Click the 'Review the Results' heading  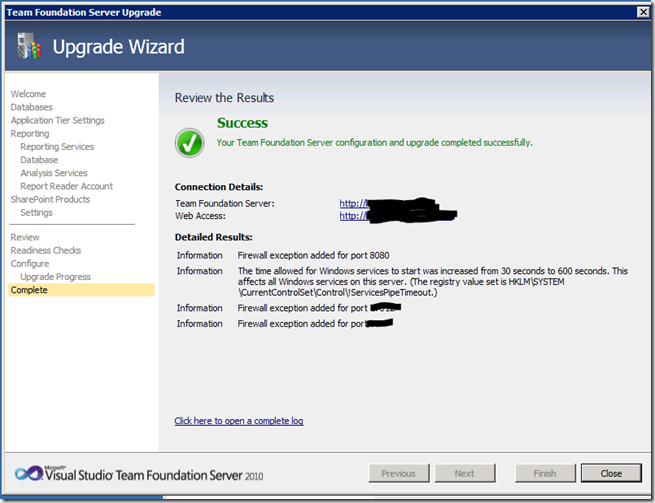point(224,98)
